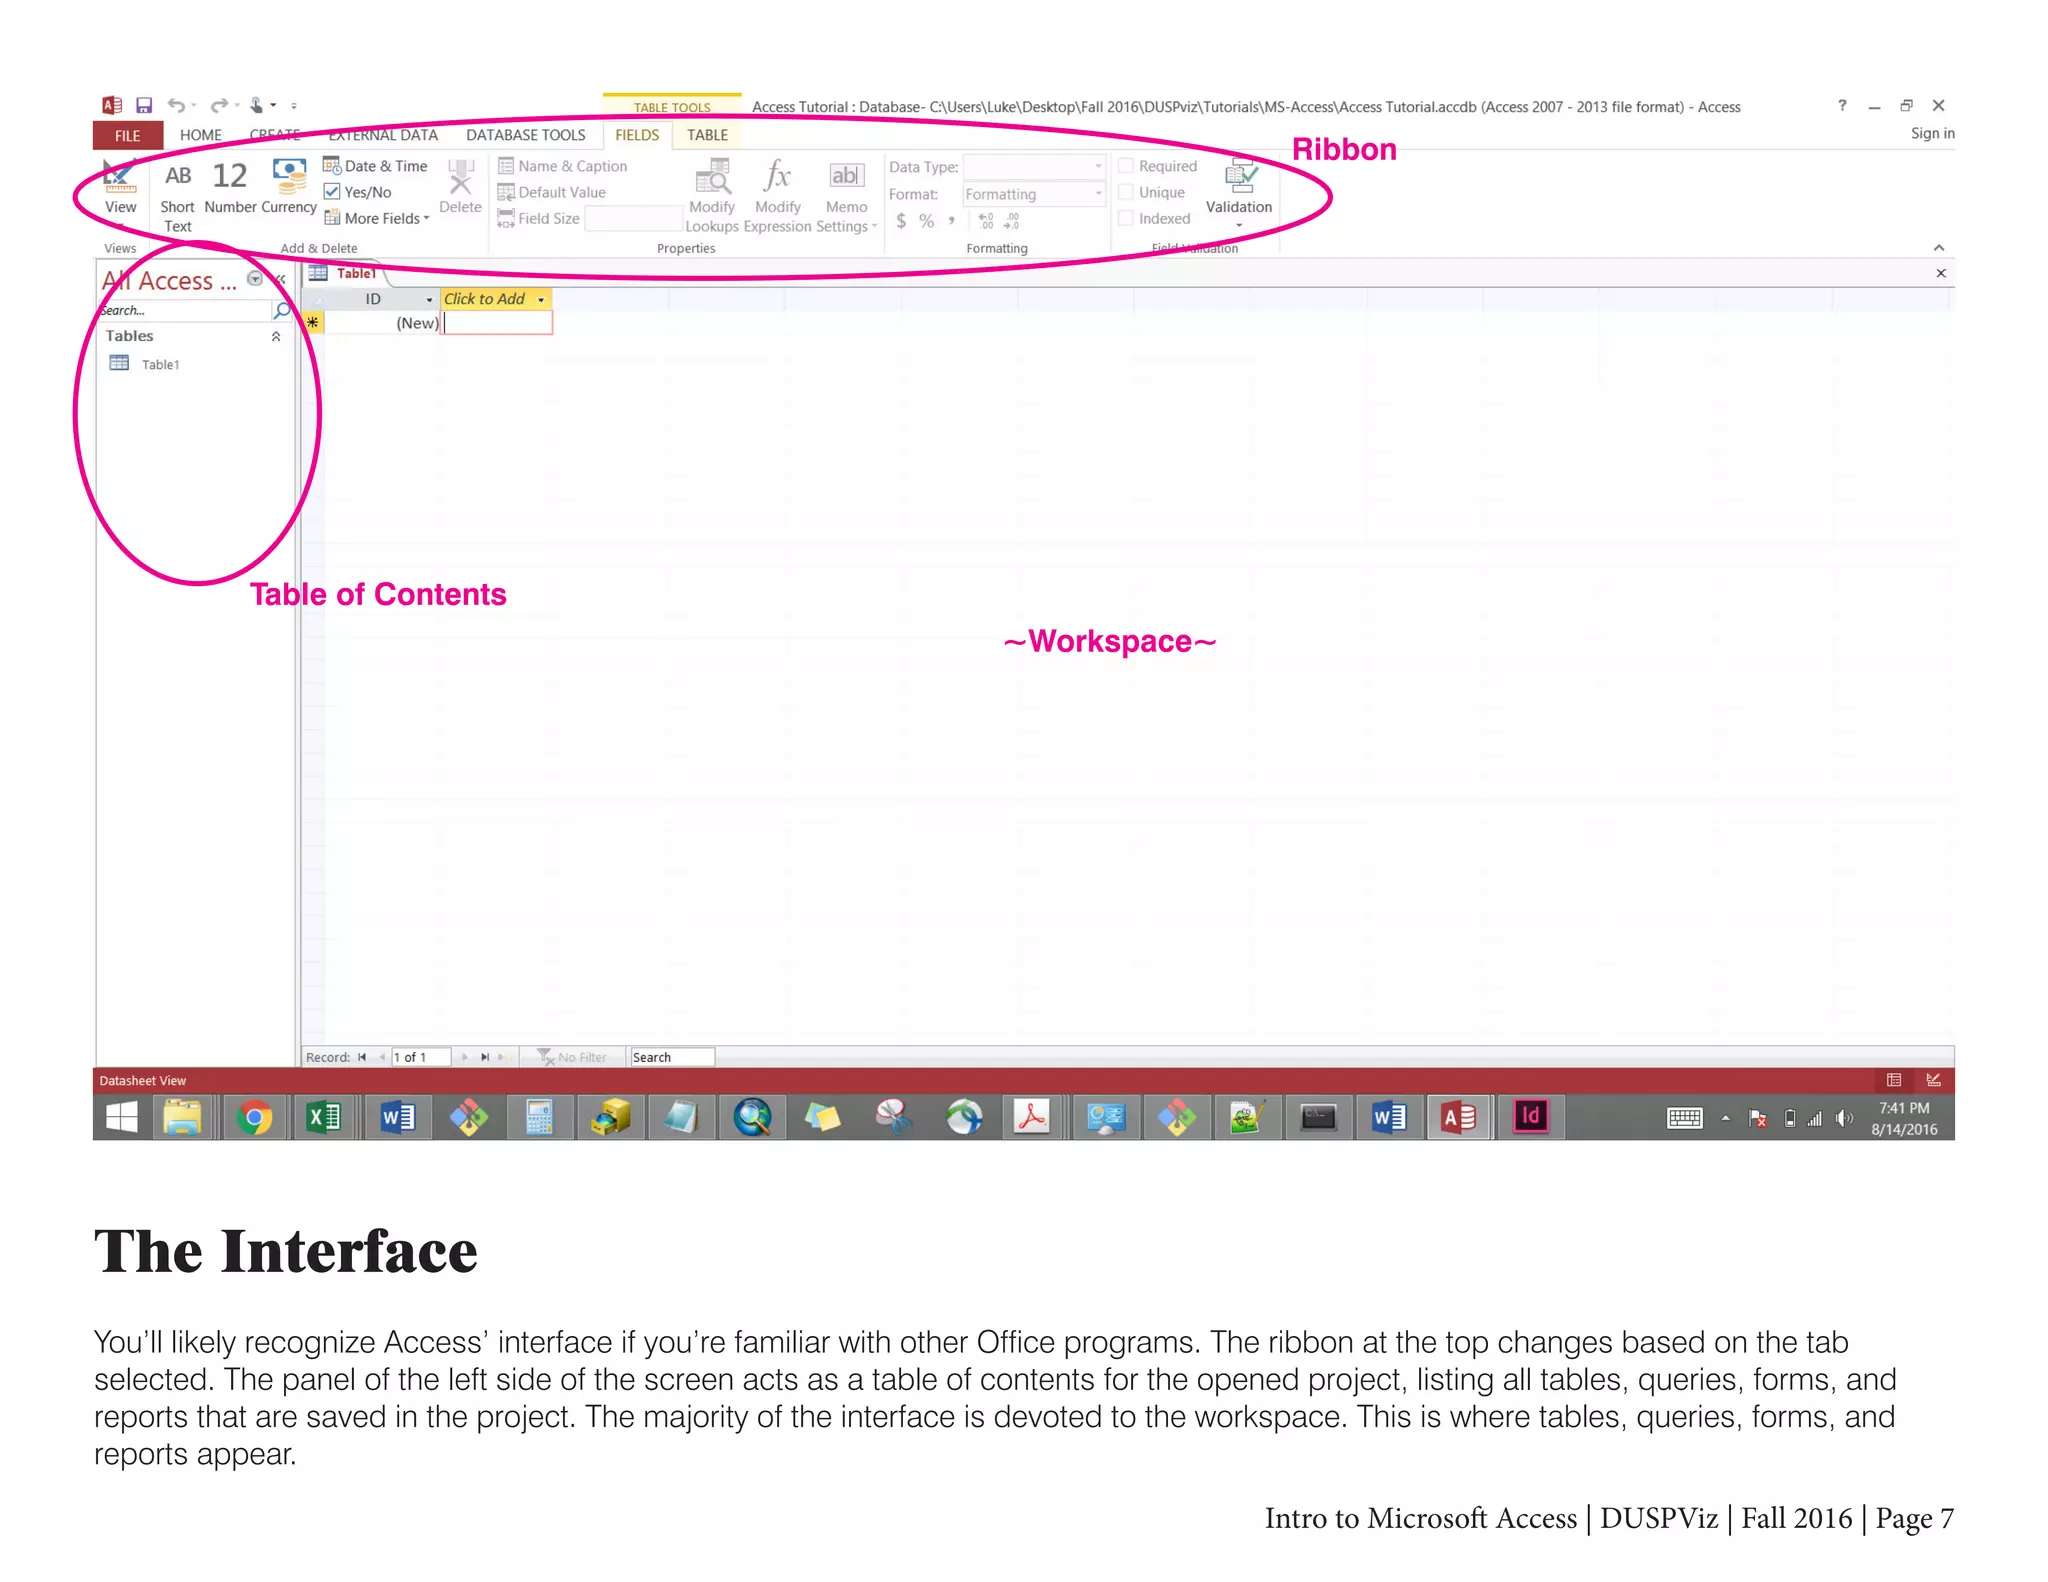Open Name & Caption properties

[x=563, y=166]
